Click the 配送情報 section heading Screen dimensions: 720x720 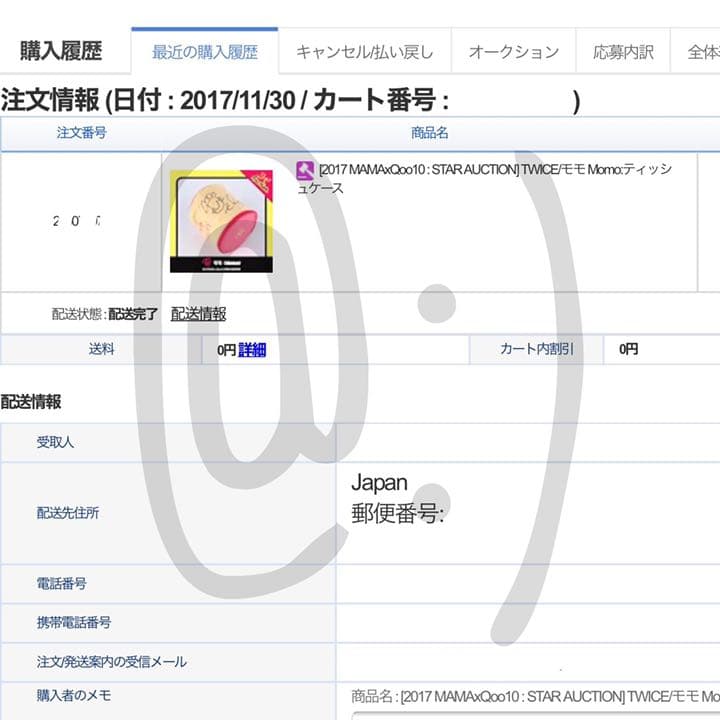click(31, 402)
